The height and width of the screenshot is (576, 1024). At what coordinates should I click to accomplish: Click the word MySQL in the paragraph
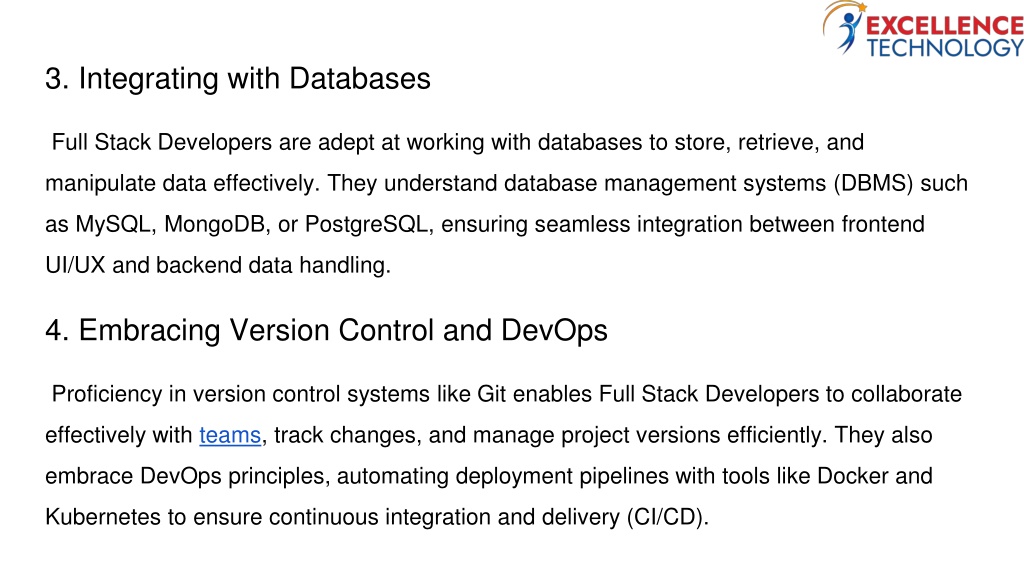point(115,225)
